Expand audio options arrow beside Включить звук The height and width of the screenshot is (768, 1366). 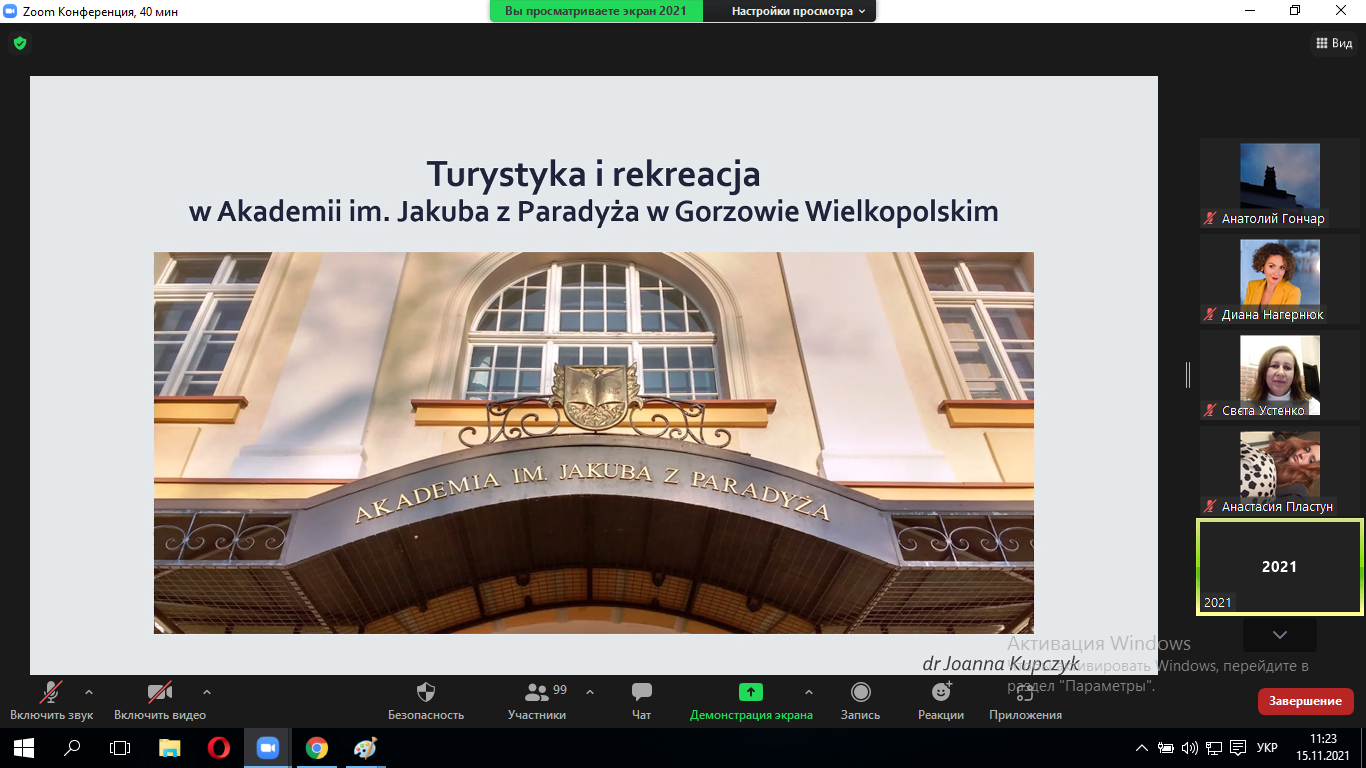[x=89, y=692]
